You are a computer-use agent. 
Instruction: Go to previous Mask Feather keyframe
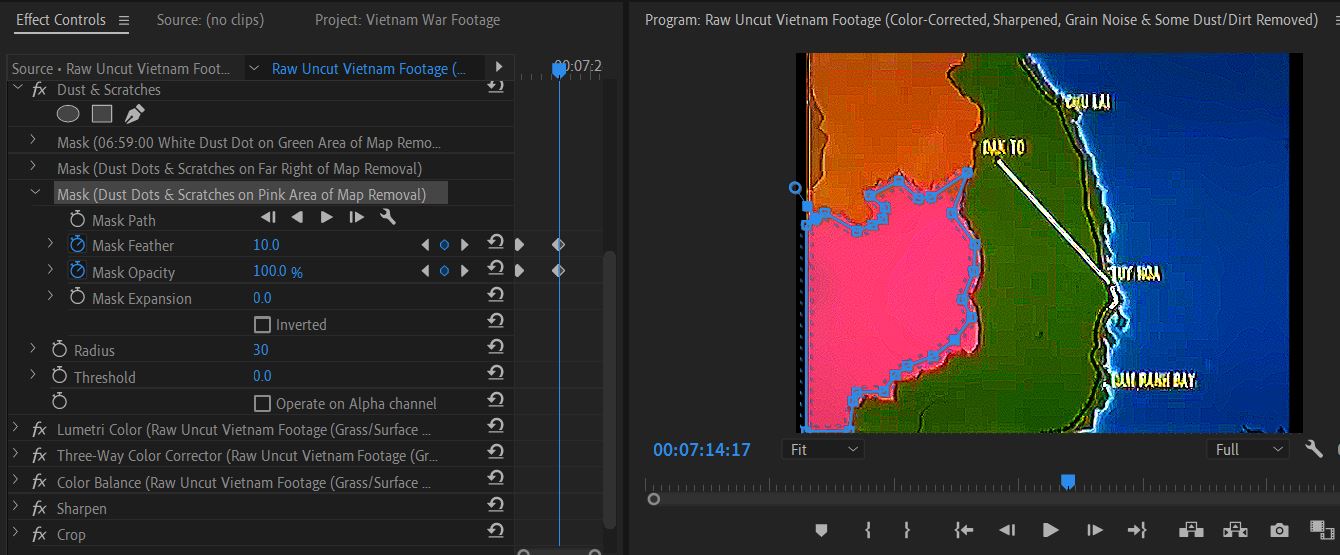(x=425, y=245)
